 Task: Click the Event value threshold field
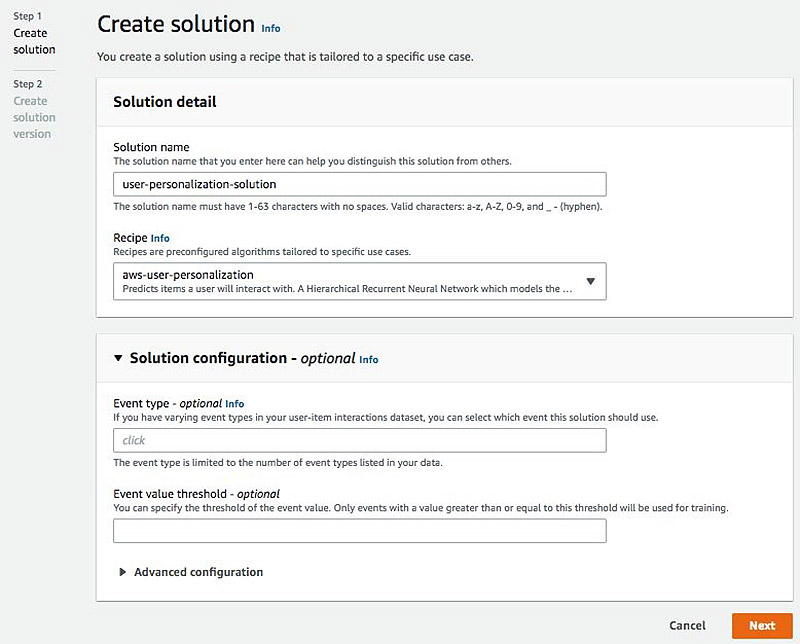click(360, 531)
